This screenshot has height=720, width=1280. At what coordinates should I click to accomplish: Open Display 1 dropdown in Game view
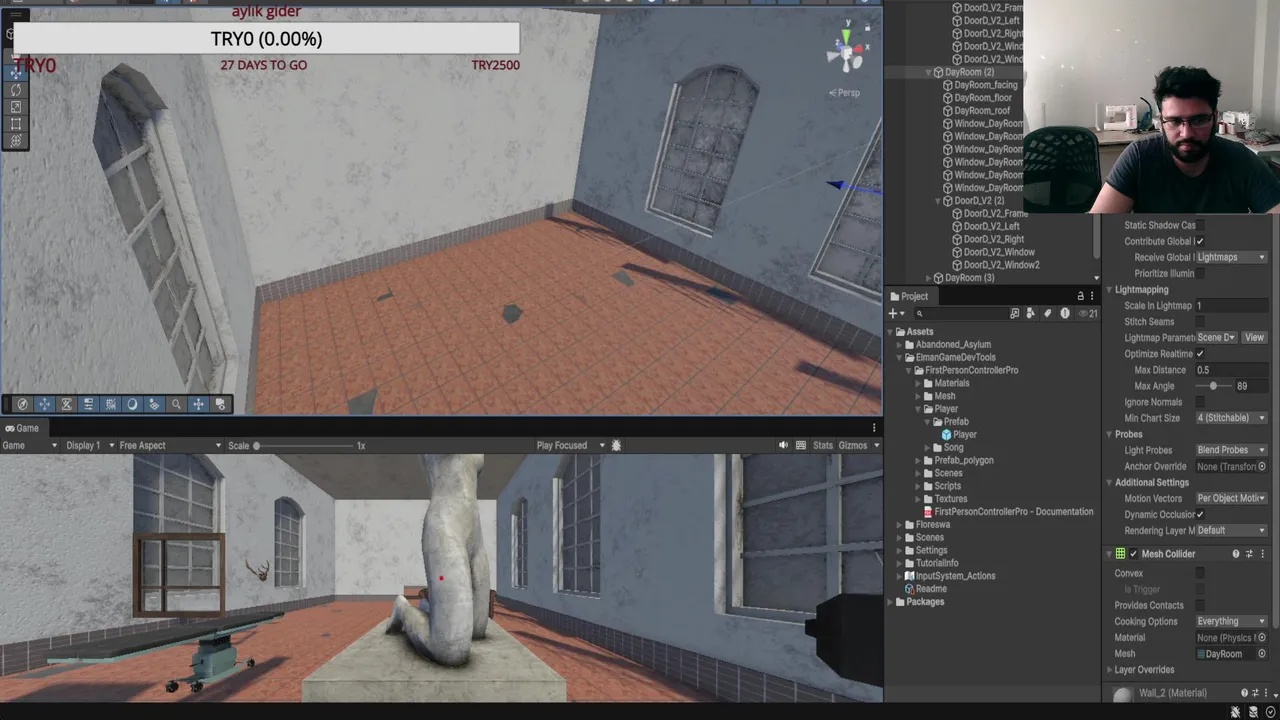pos(88,445)
